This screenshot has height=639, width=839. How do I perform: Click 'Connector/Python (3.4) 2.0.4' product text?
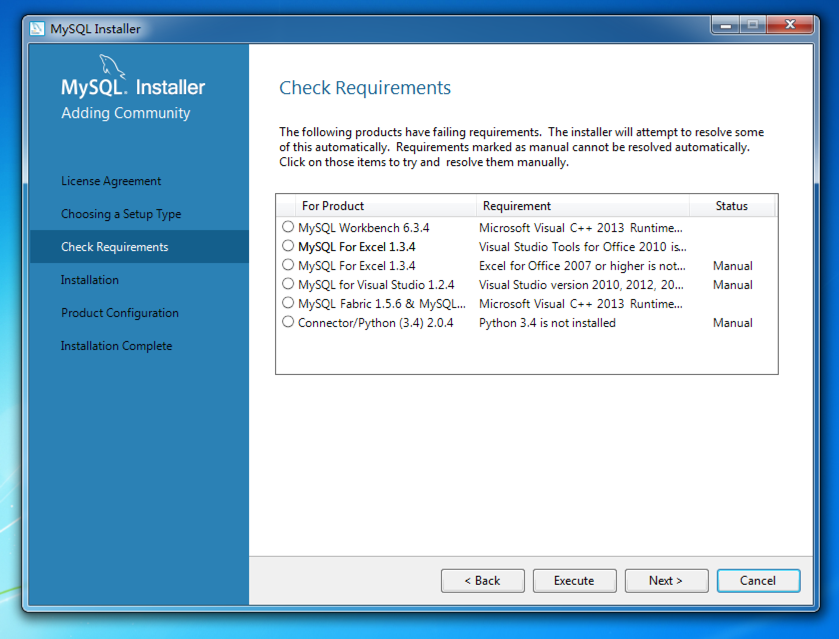click(376, 323)
